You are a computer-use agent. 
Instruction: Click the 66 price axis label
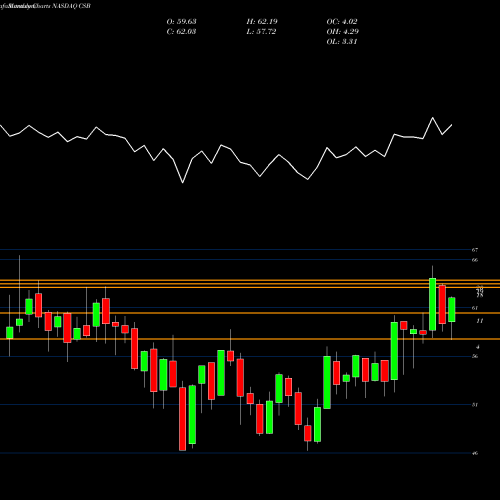475,260
